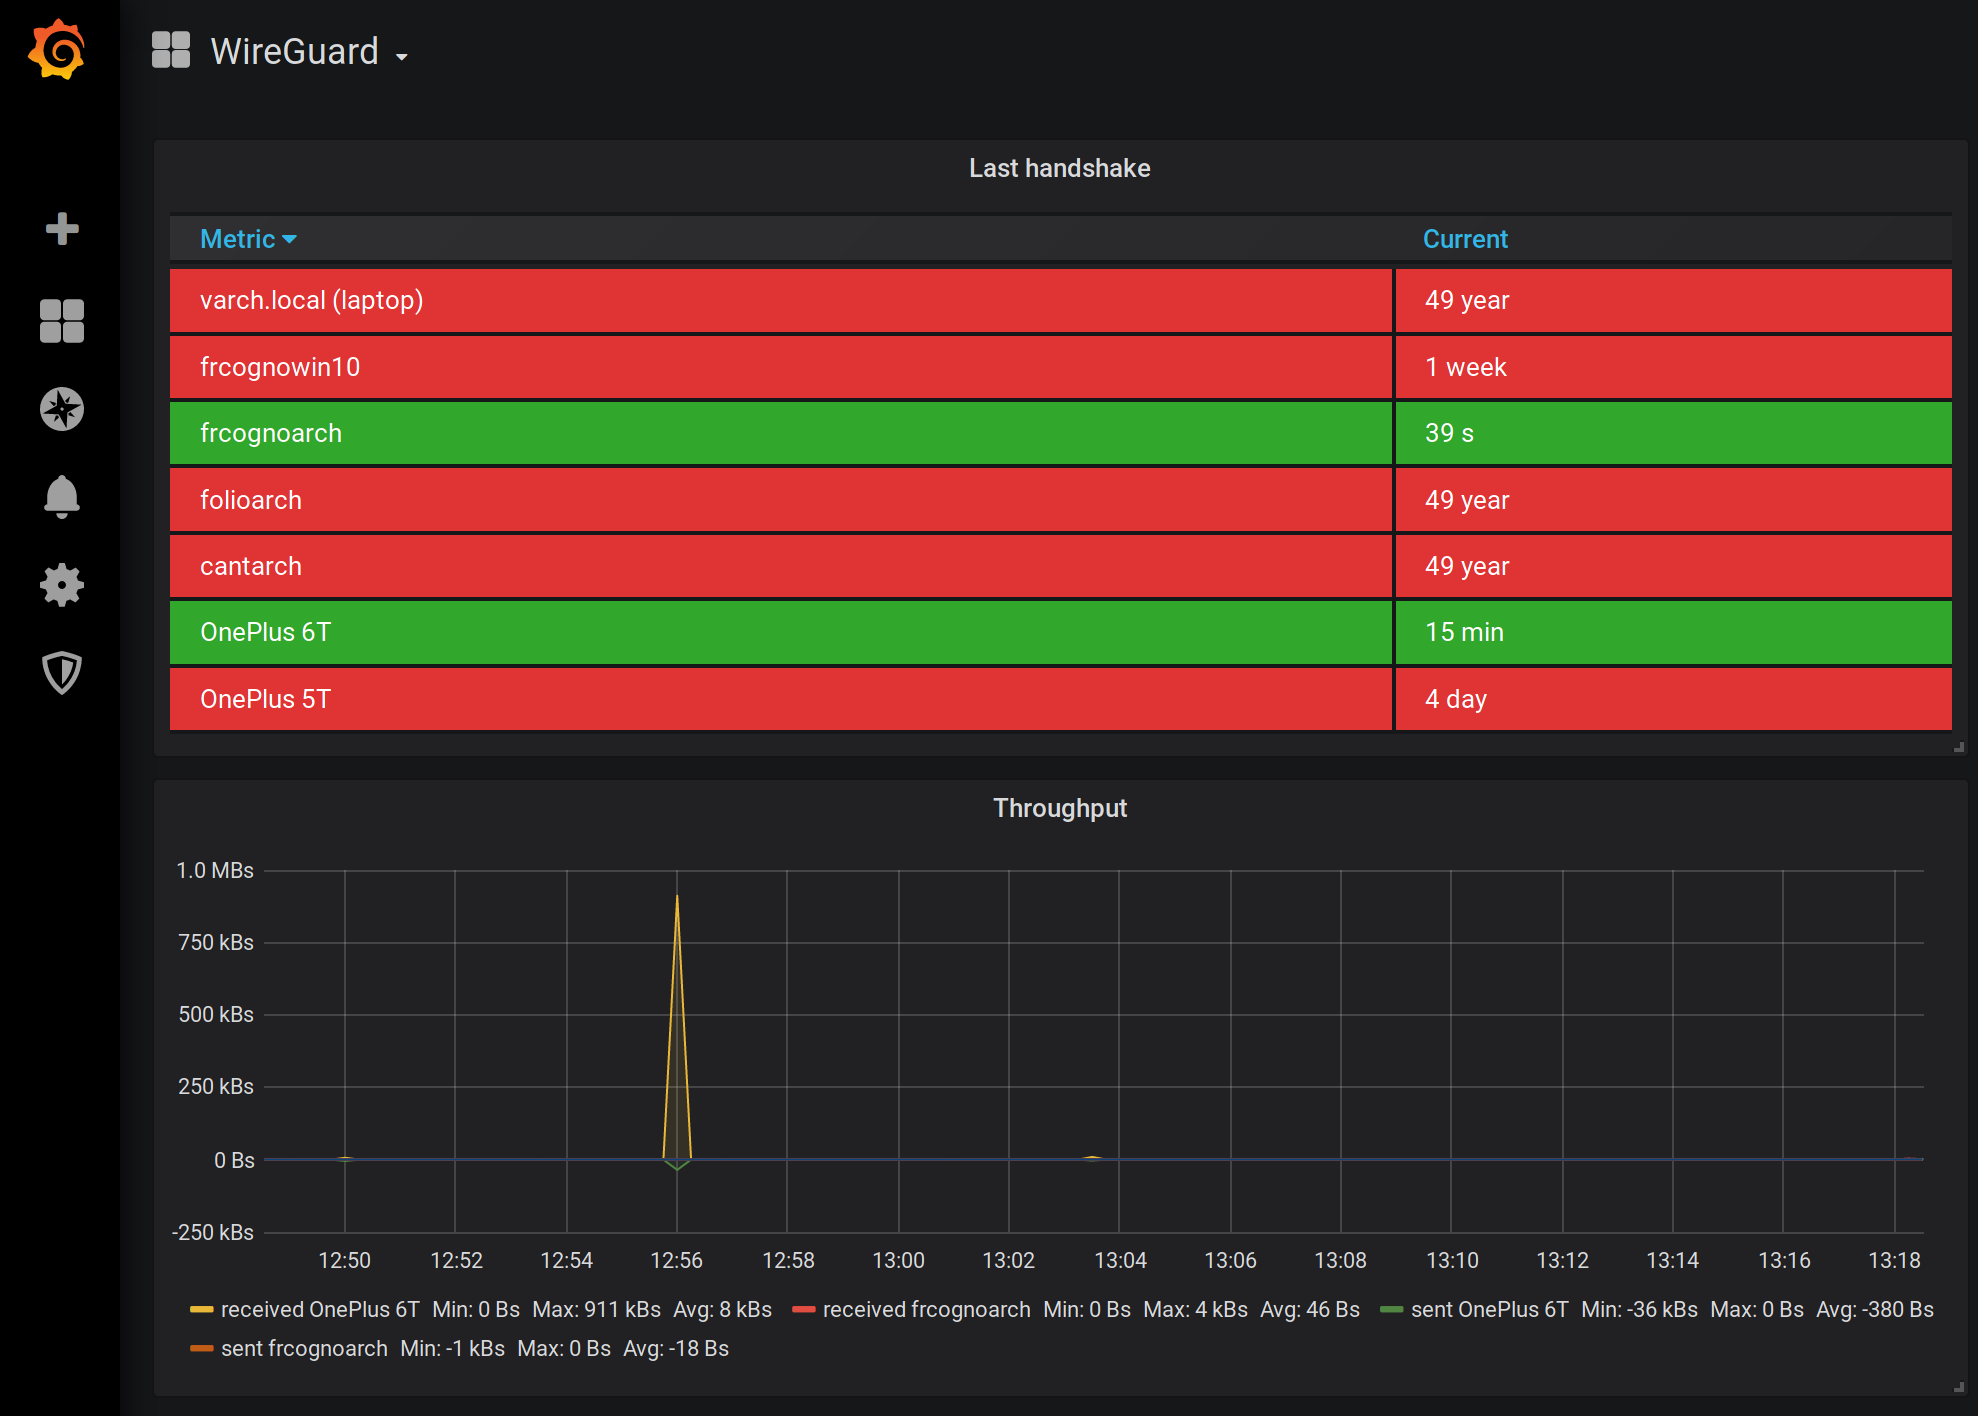Open the Dashboards sidebar icon

62,321
